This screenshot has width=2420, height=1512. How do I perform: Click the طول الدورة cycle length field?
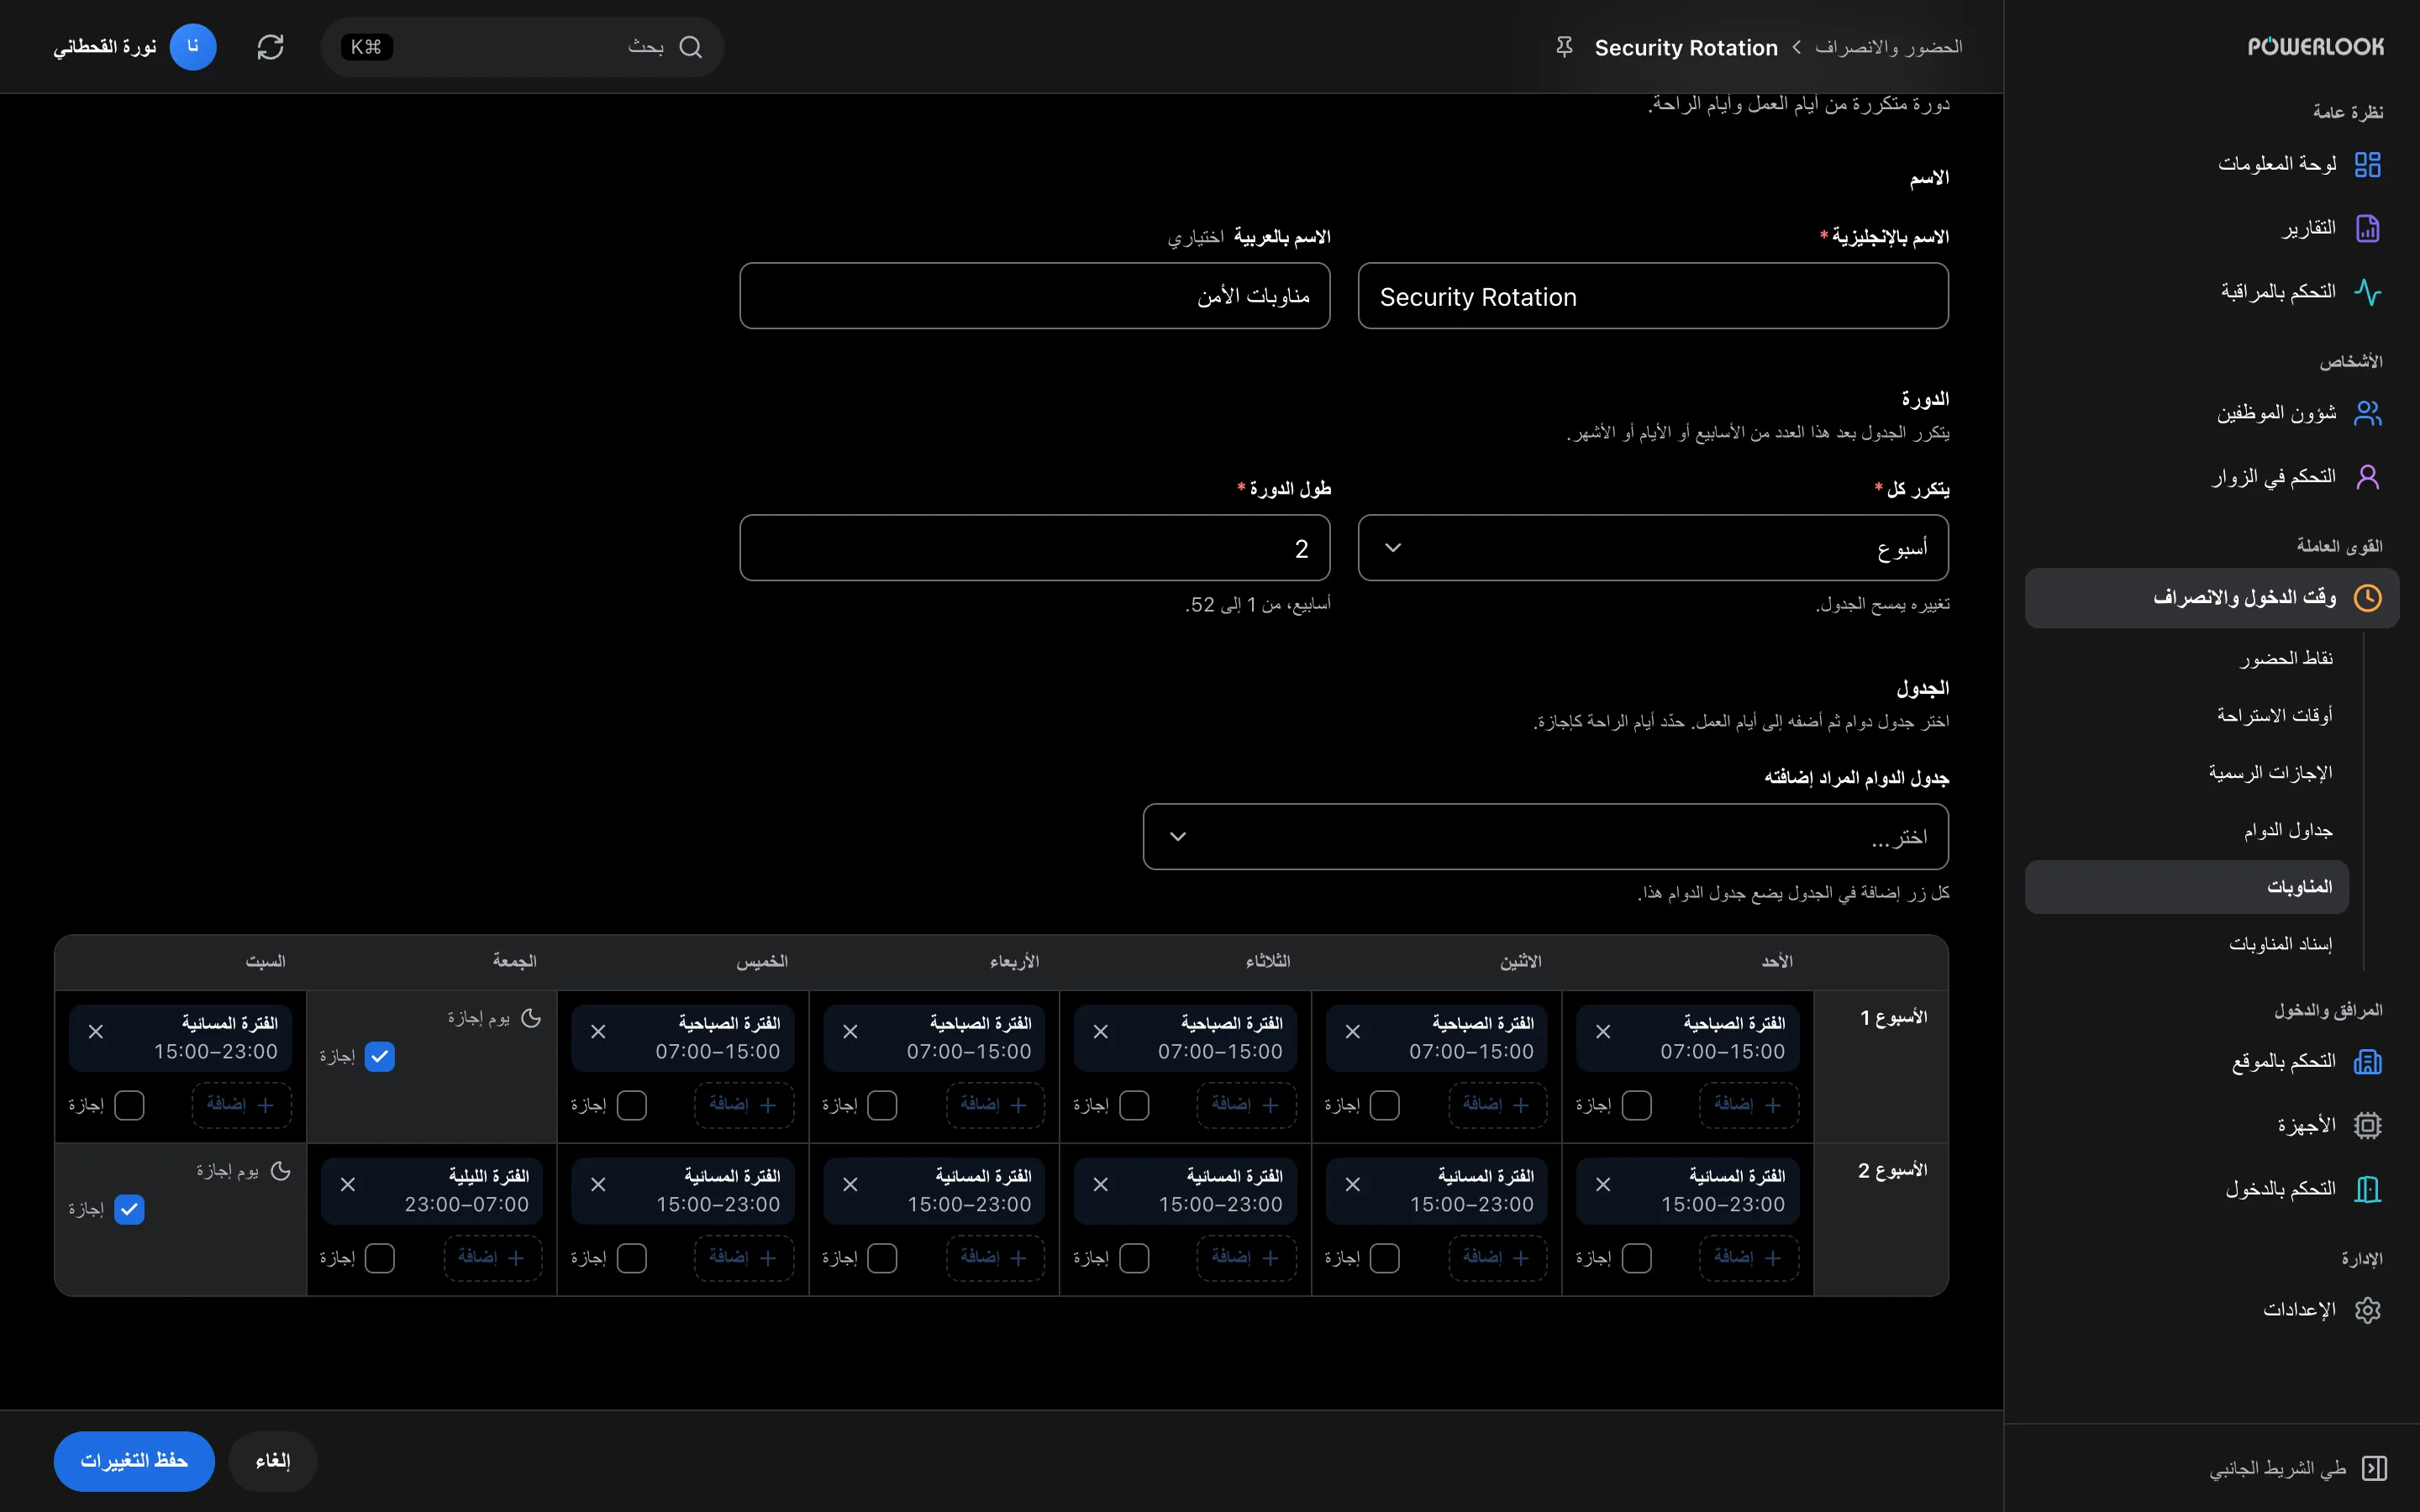(x=1035, y=548)
